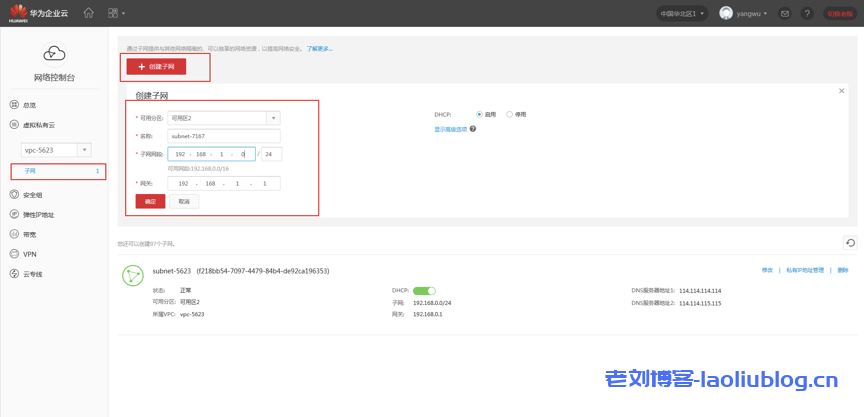
Task: Click the 弹性IP地址 sidebar icon
Action: (x=14, y=215)
